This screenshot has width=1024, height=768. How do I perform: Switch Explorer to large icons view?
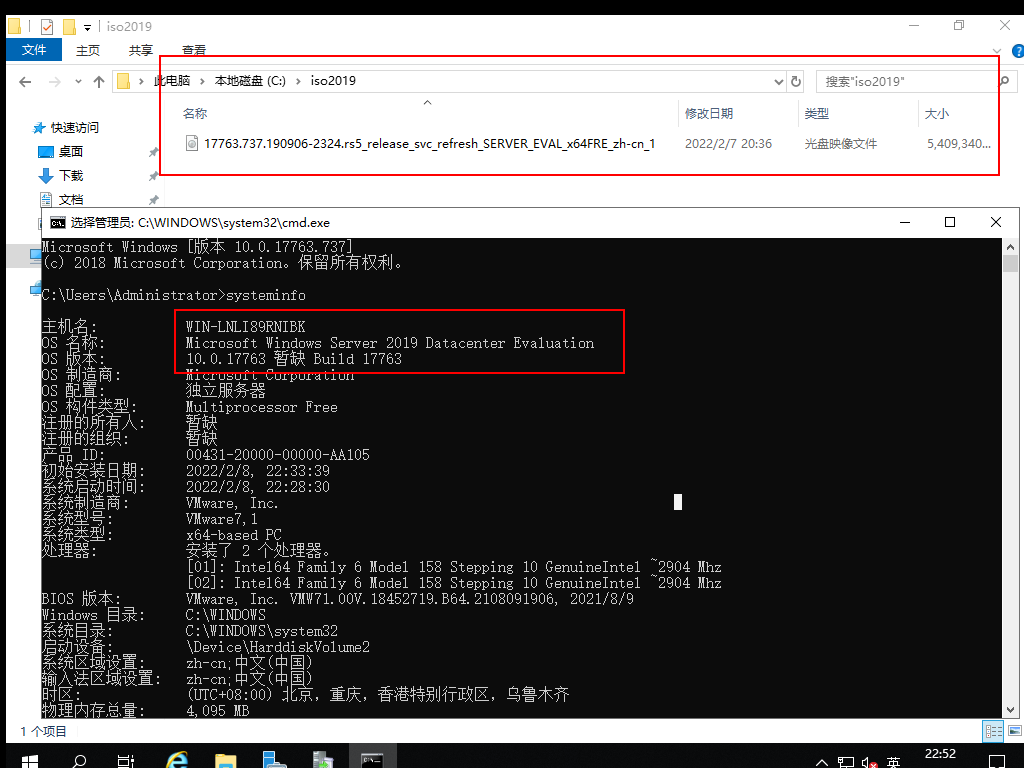tap(1015, 731)
